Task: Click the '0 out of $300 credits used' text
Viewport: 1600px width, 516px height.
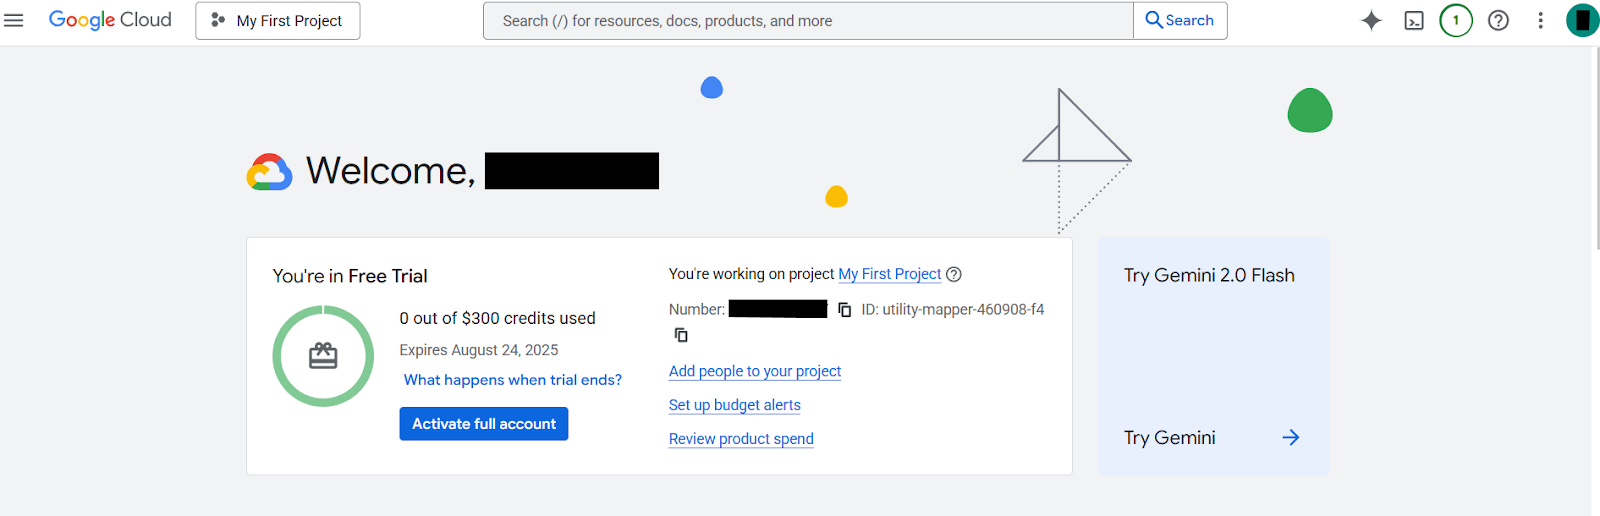Action: (x=497, y=318)
